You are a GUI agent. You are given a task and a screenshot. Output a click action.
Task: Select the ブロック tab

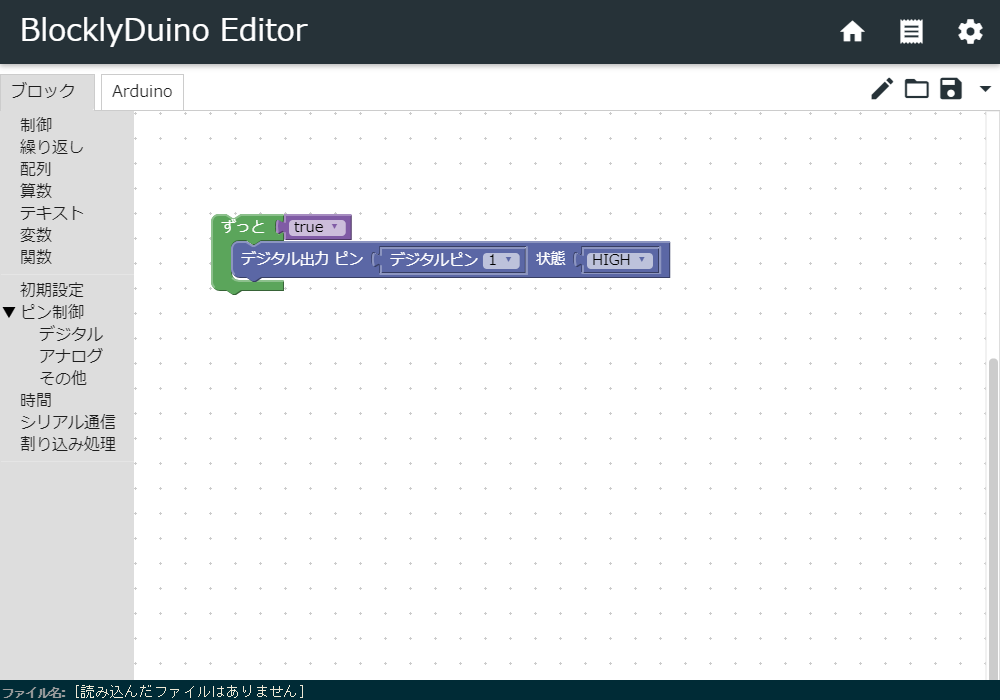(43, 91)
